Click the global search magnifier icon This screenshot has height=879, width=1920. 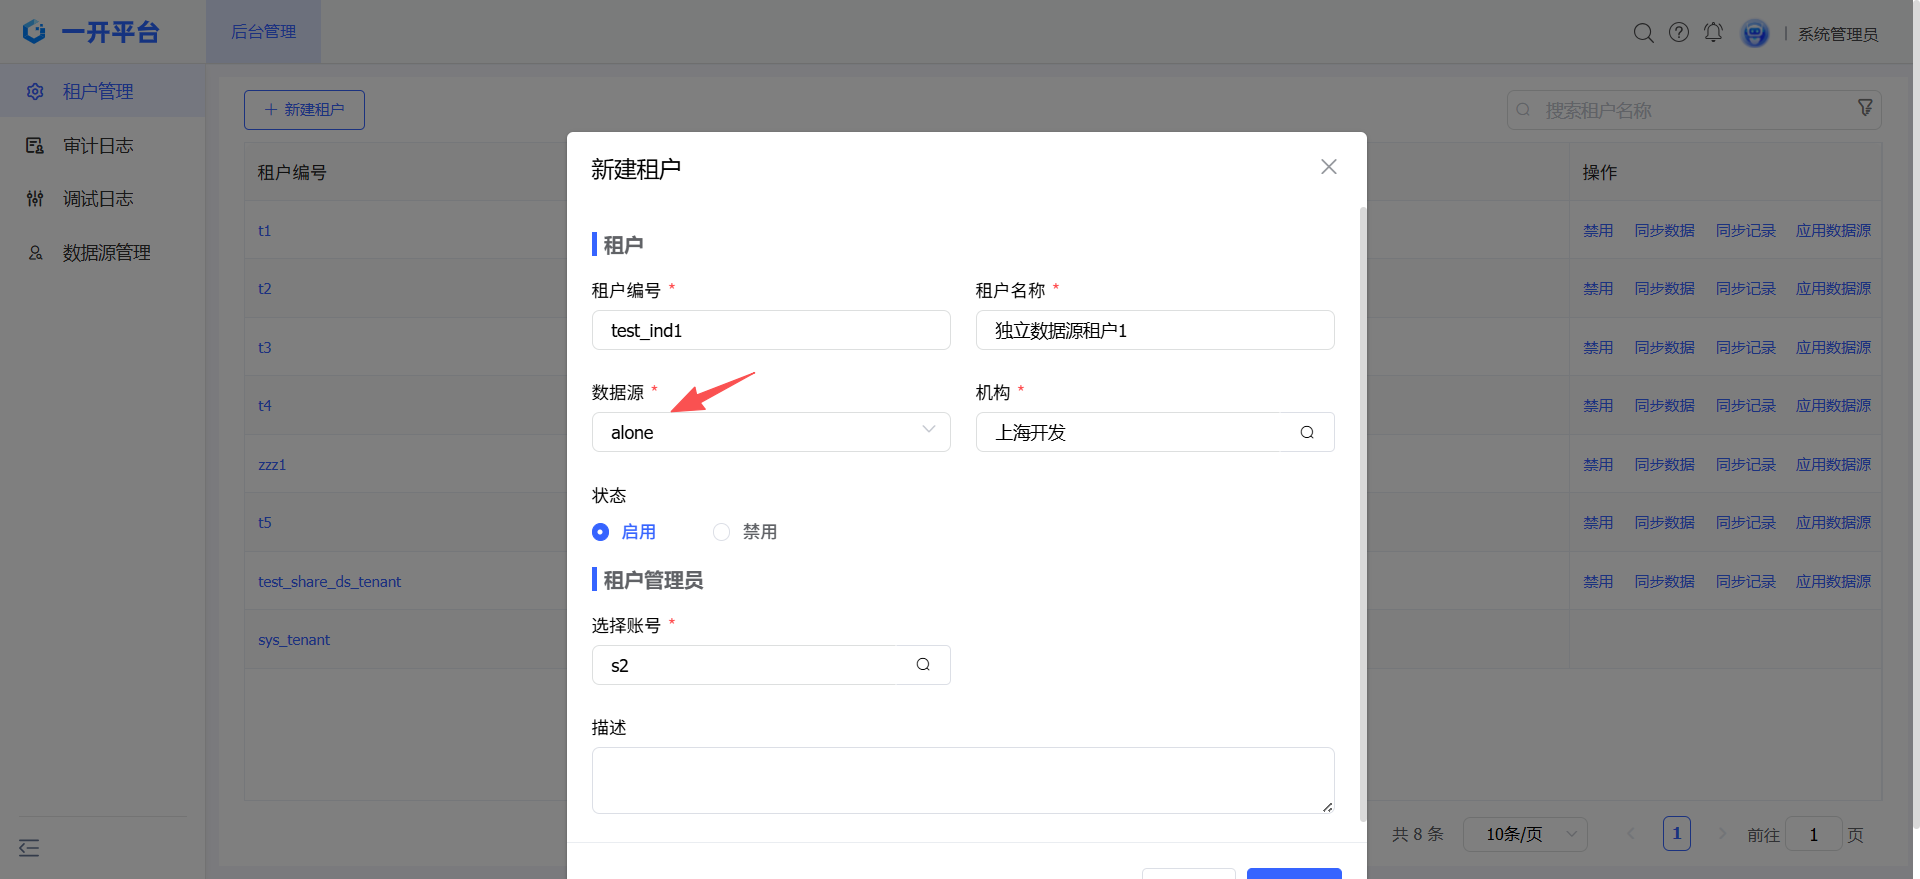1643,33
